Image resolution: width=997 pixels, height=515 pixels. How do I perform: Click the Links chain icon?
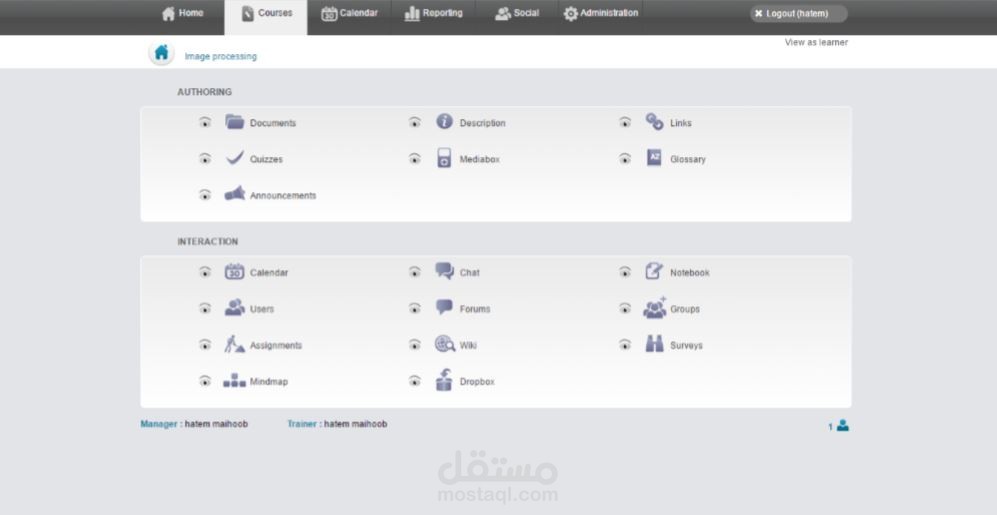coord(654,121)
